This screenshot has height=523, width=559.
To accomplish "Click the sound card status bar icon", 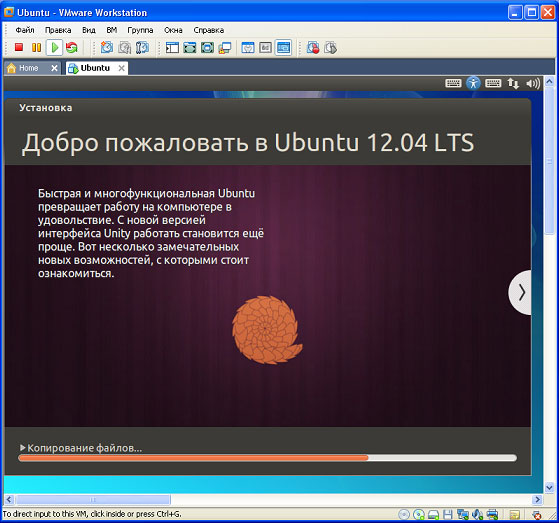I will pos(477,514).
